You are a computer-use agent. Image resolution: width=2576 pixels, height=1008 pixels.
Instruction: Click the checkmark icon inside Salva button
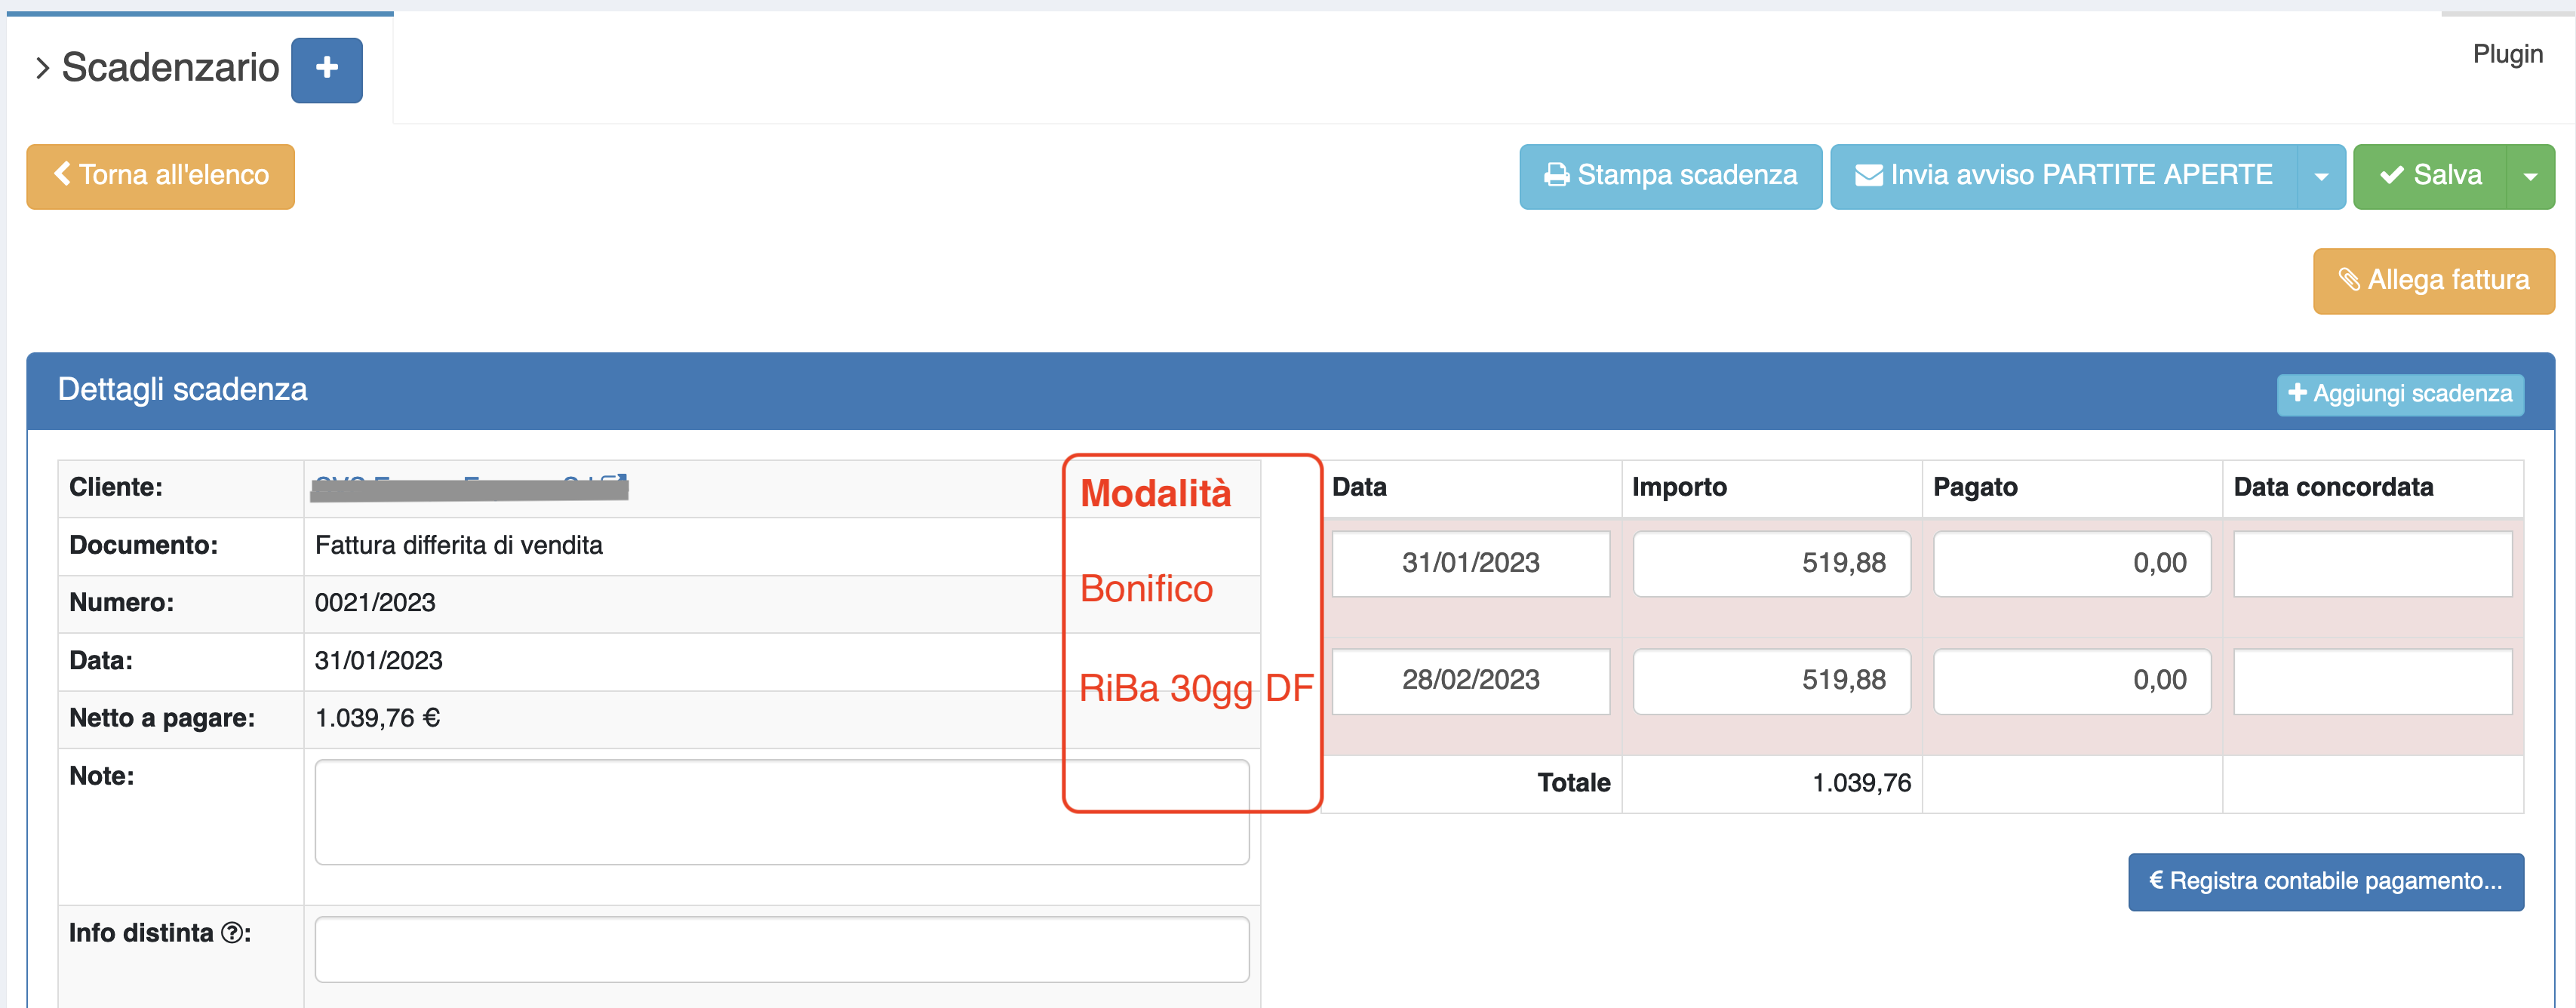click(x=2394, y=175)
